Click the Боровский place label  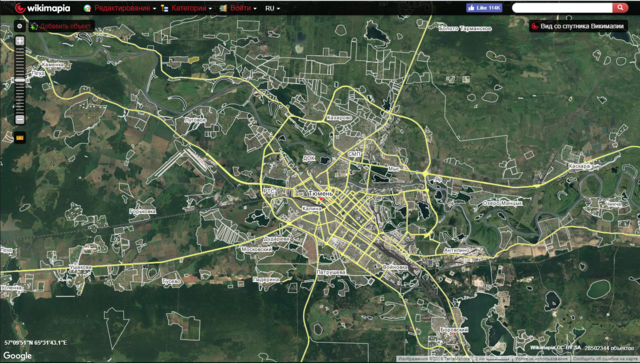click(x=454, y=329)
